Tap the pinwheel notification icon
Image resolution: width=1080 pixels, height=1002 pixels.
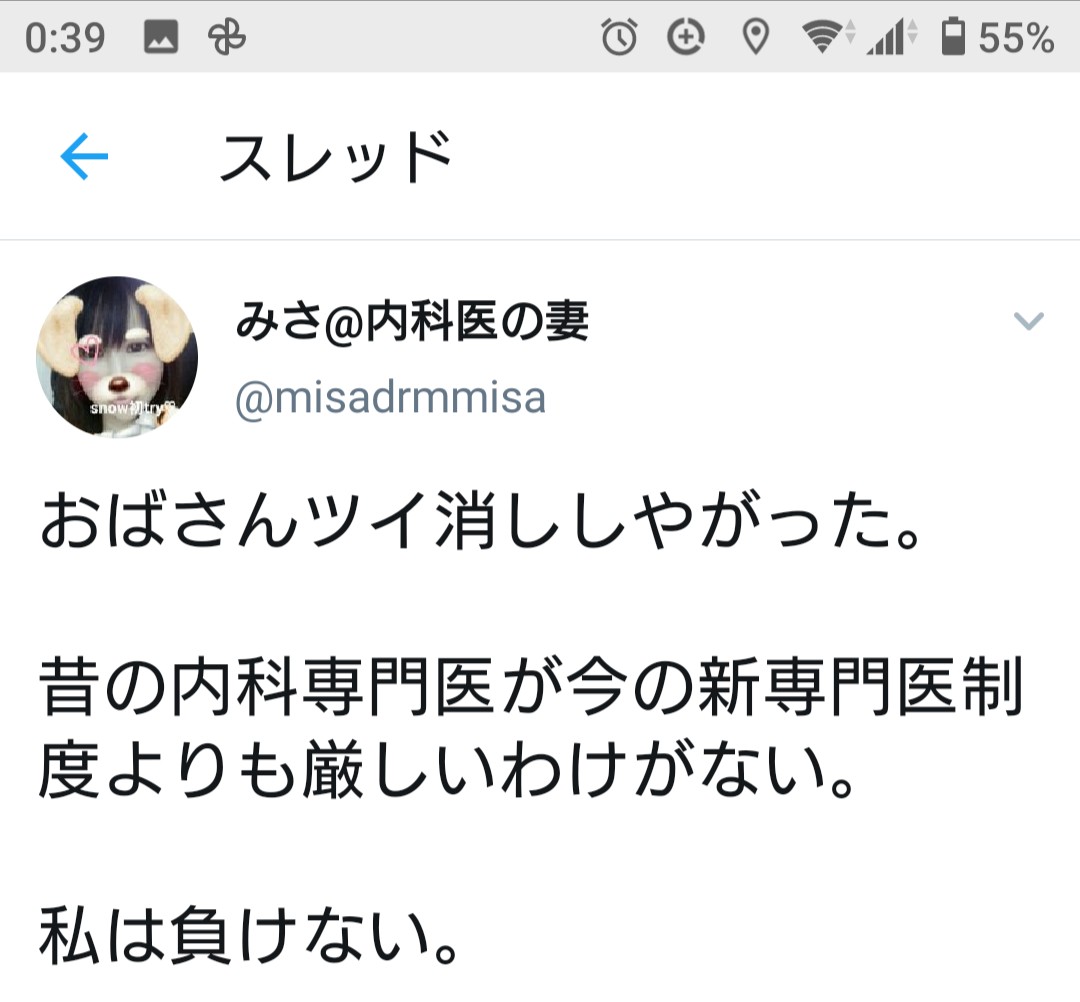coord(227,36)
